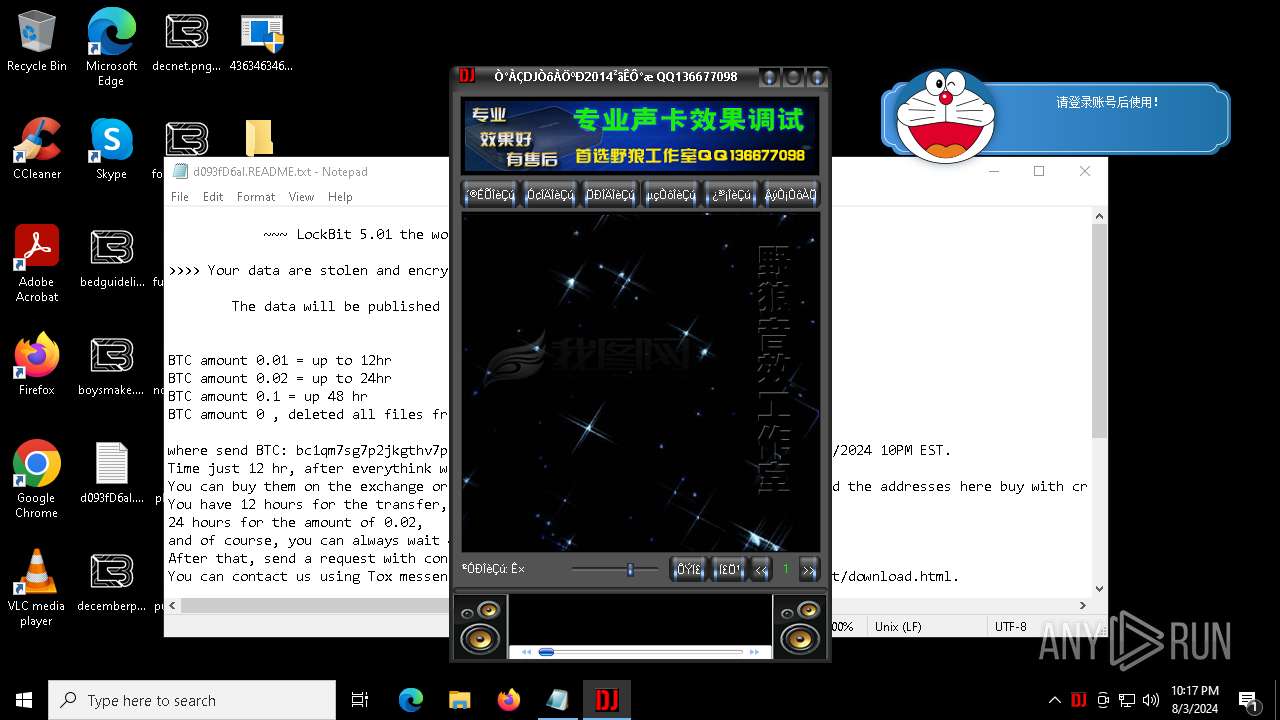This screenshot has width=1280, height=720.
Task: Click the Notepad vertical scrollbar thumb
Action: [x=1099, y=332]
